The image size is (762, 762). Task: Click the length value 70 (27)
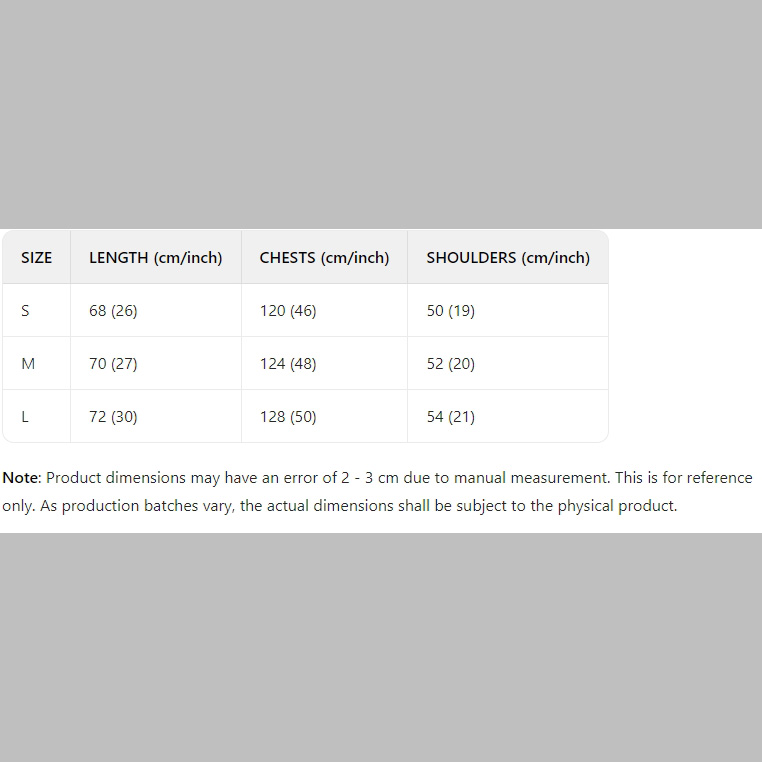[x=113, y=364]
